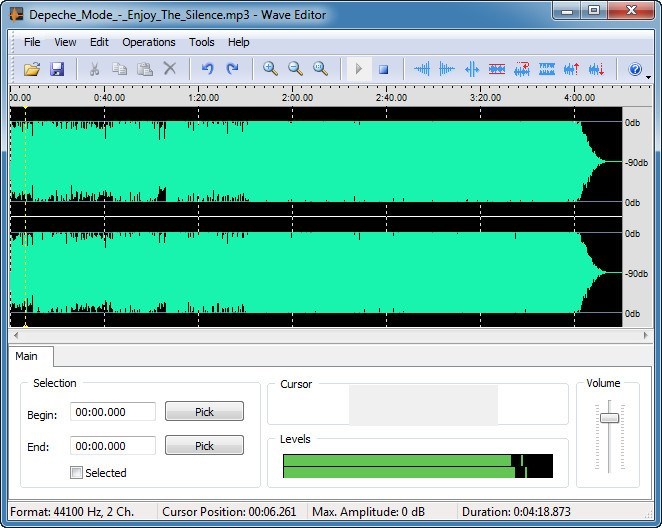Zoom to fit selection magnifier icon
The width and height of the screenshot is (662, 528).
point(320,69)
